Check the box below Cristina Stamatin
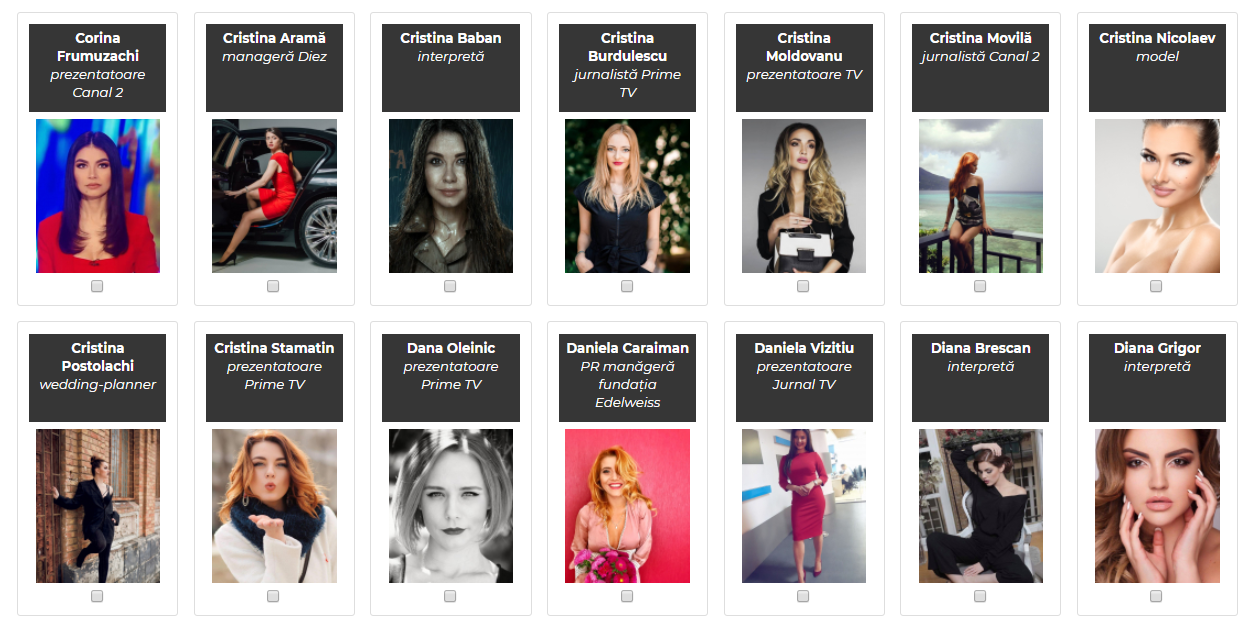This screenshot has width=1247, height=627. tap(273, 596)
